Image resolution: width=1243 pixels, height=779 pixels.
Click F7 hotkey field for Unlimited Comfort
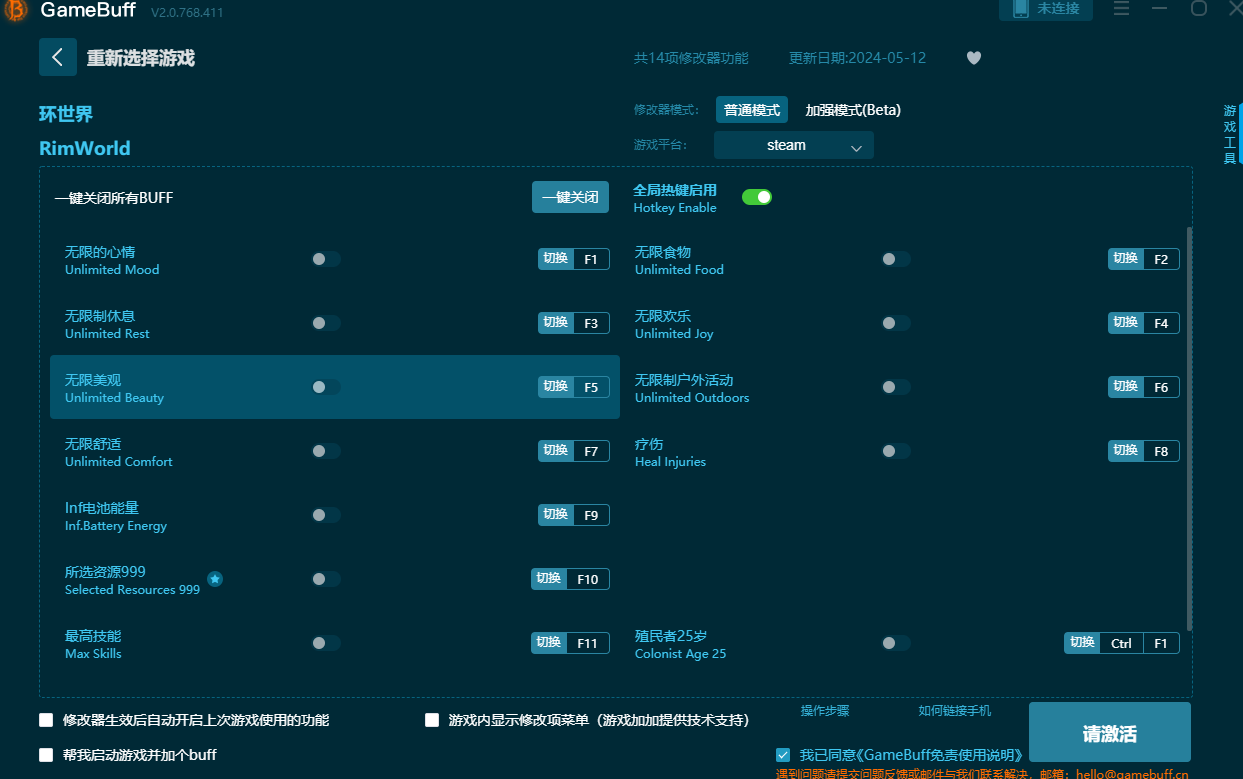[591, 451]
